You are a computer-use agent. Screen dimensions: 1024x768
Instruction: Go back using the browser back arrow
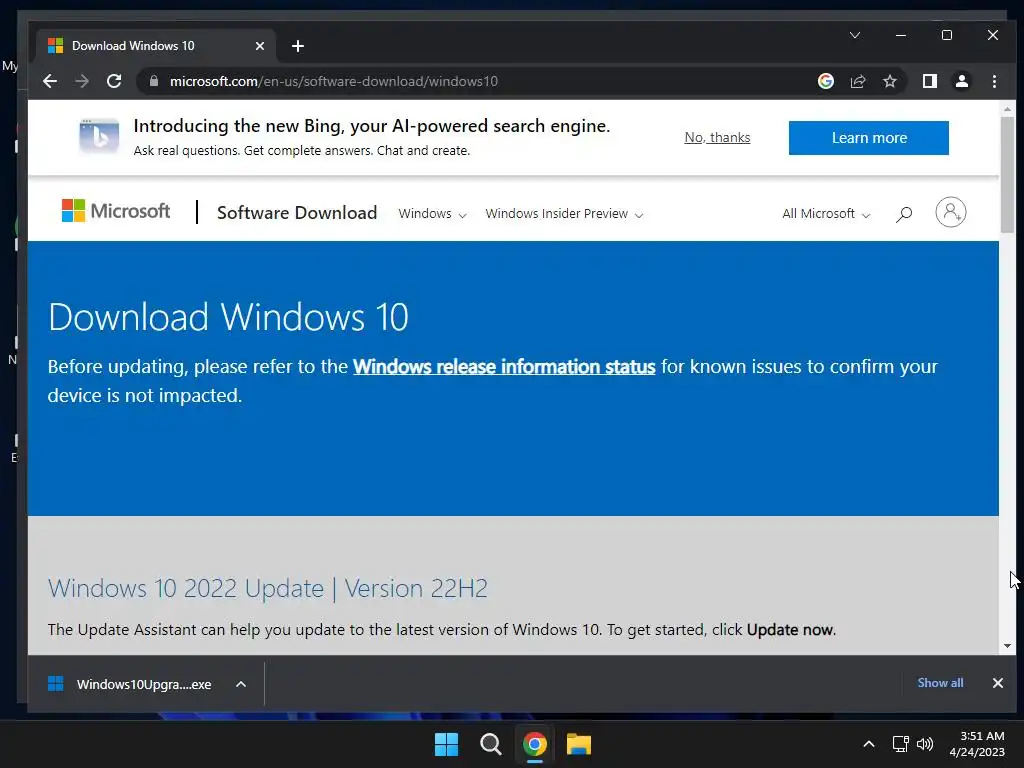point(50,81)
